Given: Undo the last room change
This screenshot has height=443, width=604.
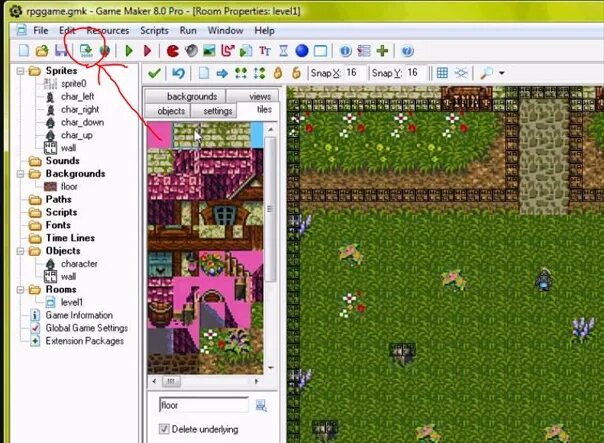Looking at the screenshot, I should [178, 73].
